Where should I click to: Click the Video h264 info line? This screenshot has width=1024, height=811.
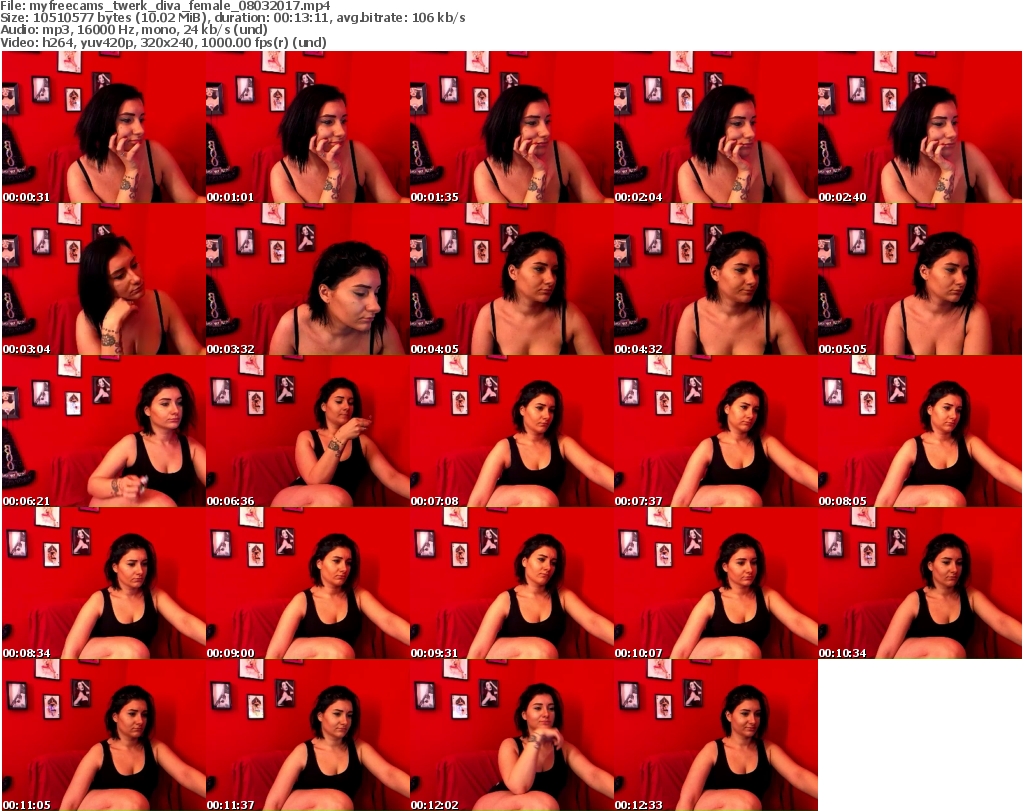(163, 42)
